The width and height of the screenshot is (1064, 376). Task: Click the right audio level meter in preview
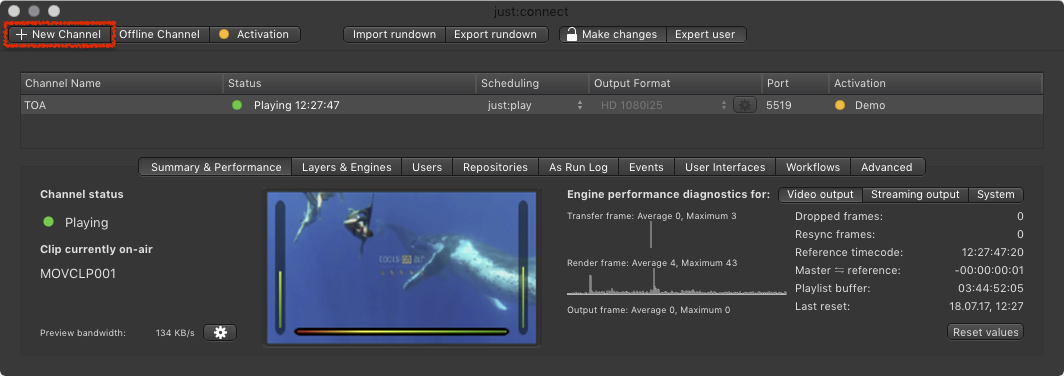[522, 267]
